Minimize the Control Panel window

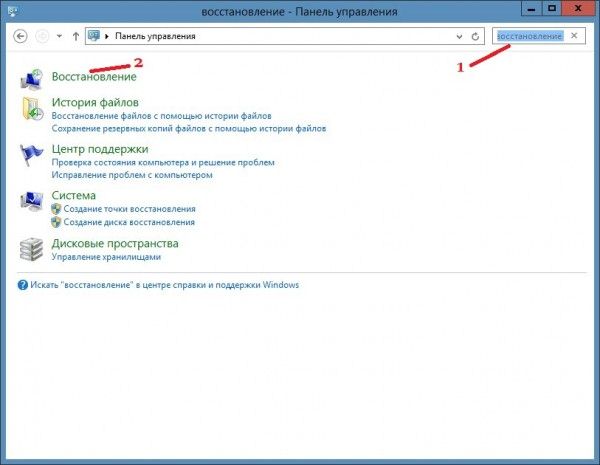tap(531, 8)
